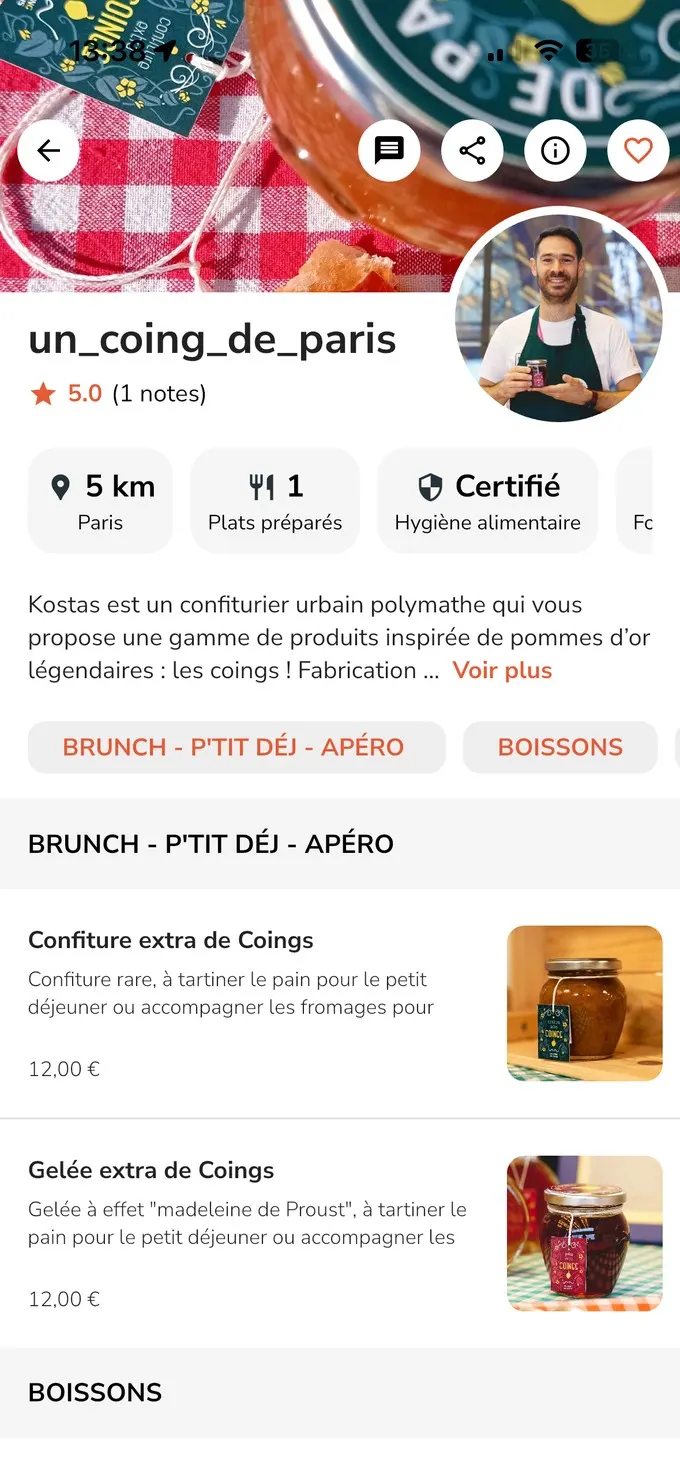Select the BRUNCH - P'TIT DÉJ - APÉRO chip
Screen dimensions: 680x1474
(237, 747)
